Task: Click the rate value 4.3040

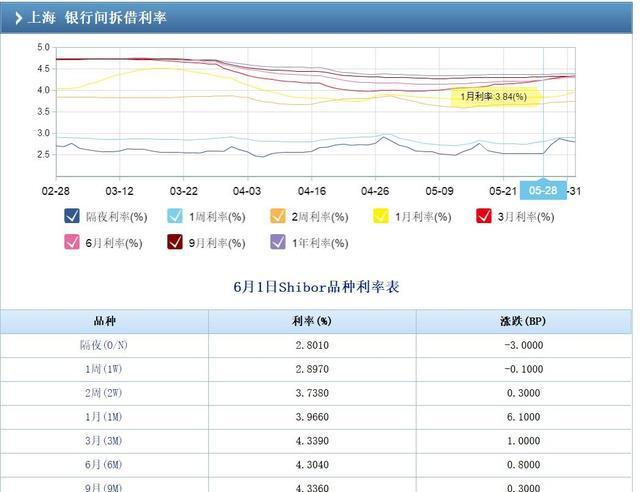Action: (312, 465)
